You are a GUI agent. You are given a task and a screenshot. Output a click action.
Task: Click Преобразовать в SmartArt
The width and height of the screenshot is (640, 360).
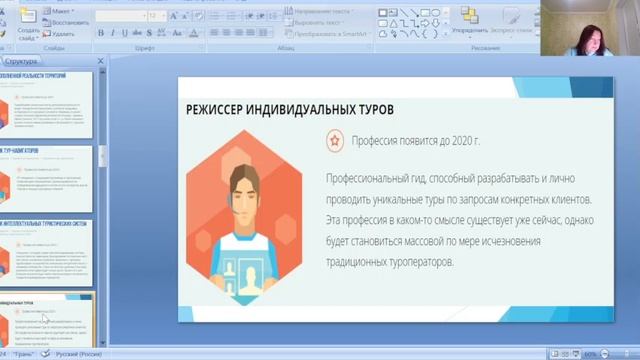(x=327, y=34)
